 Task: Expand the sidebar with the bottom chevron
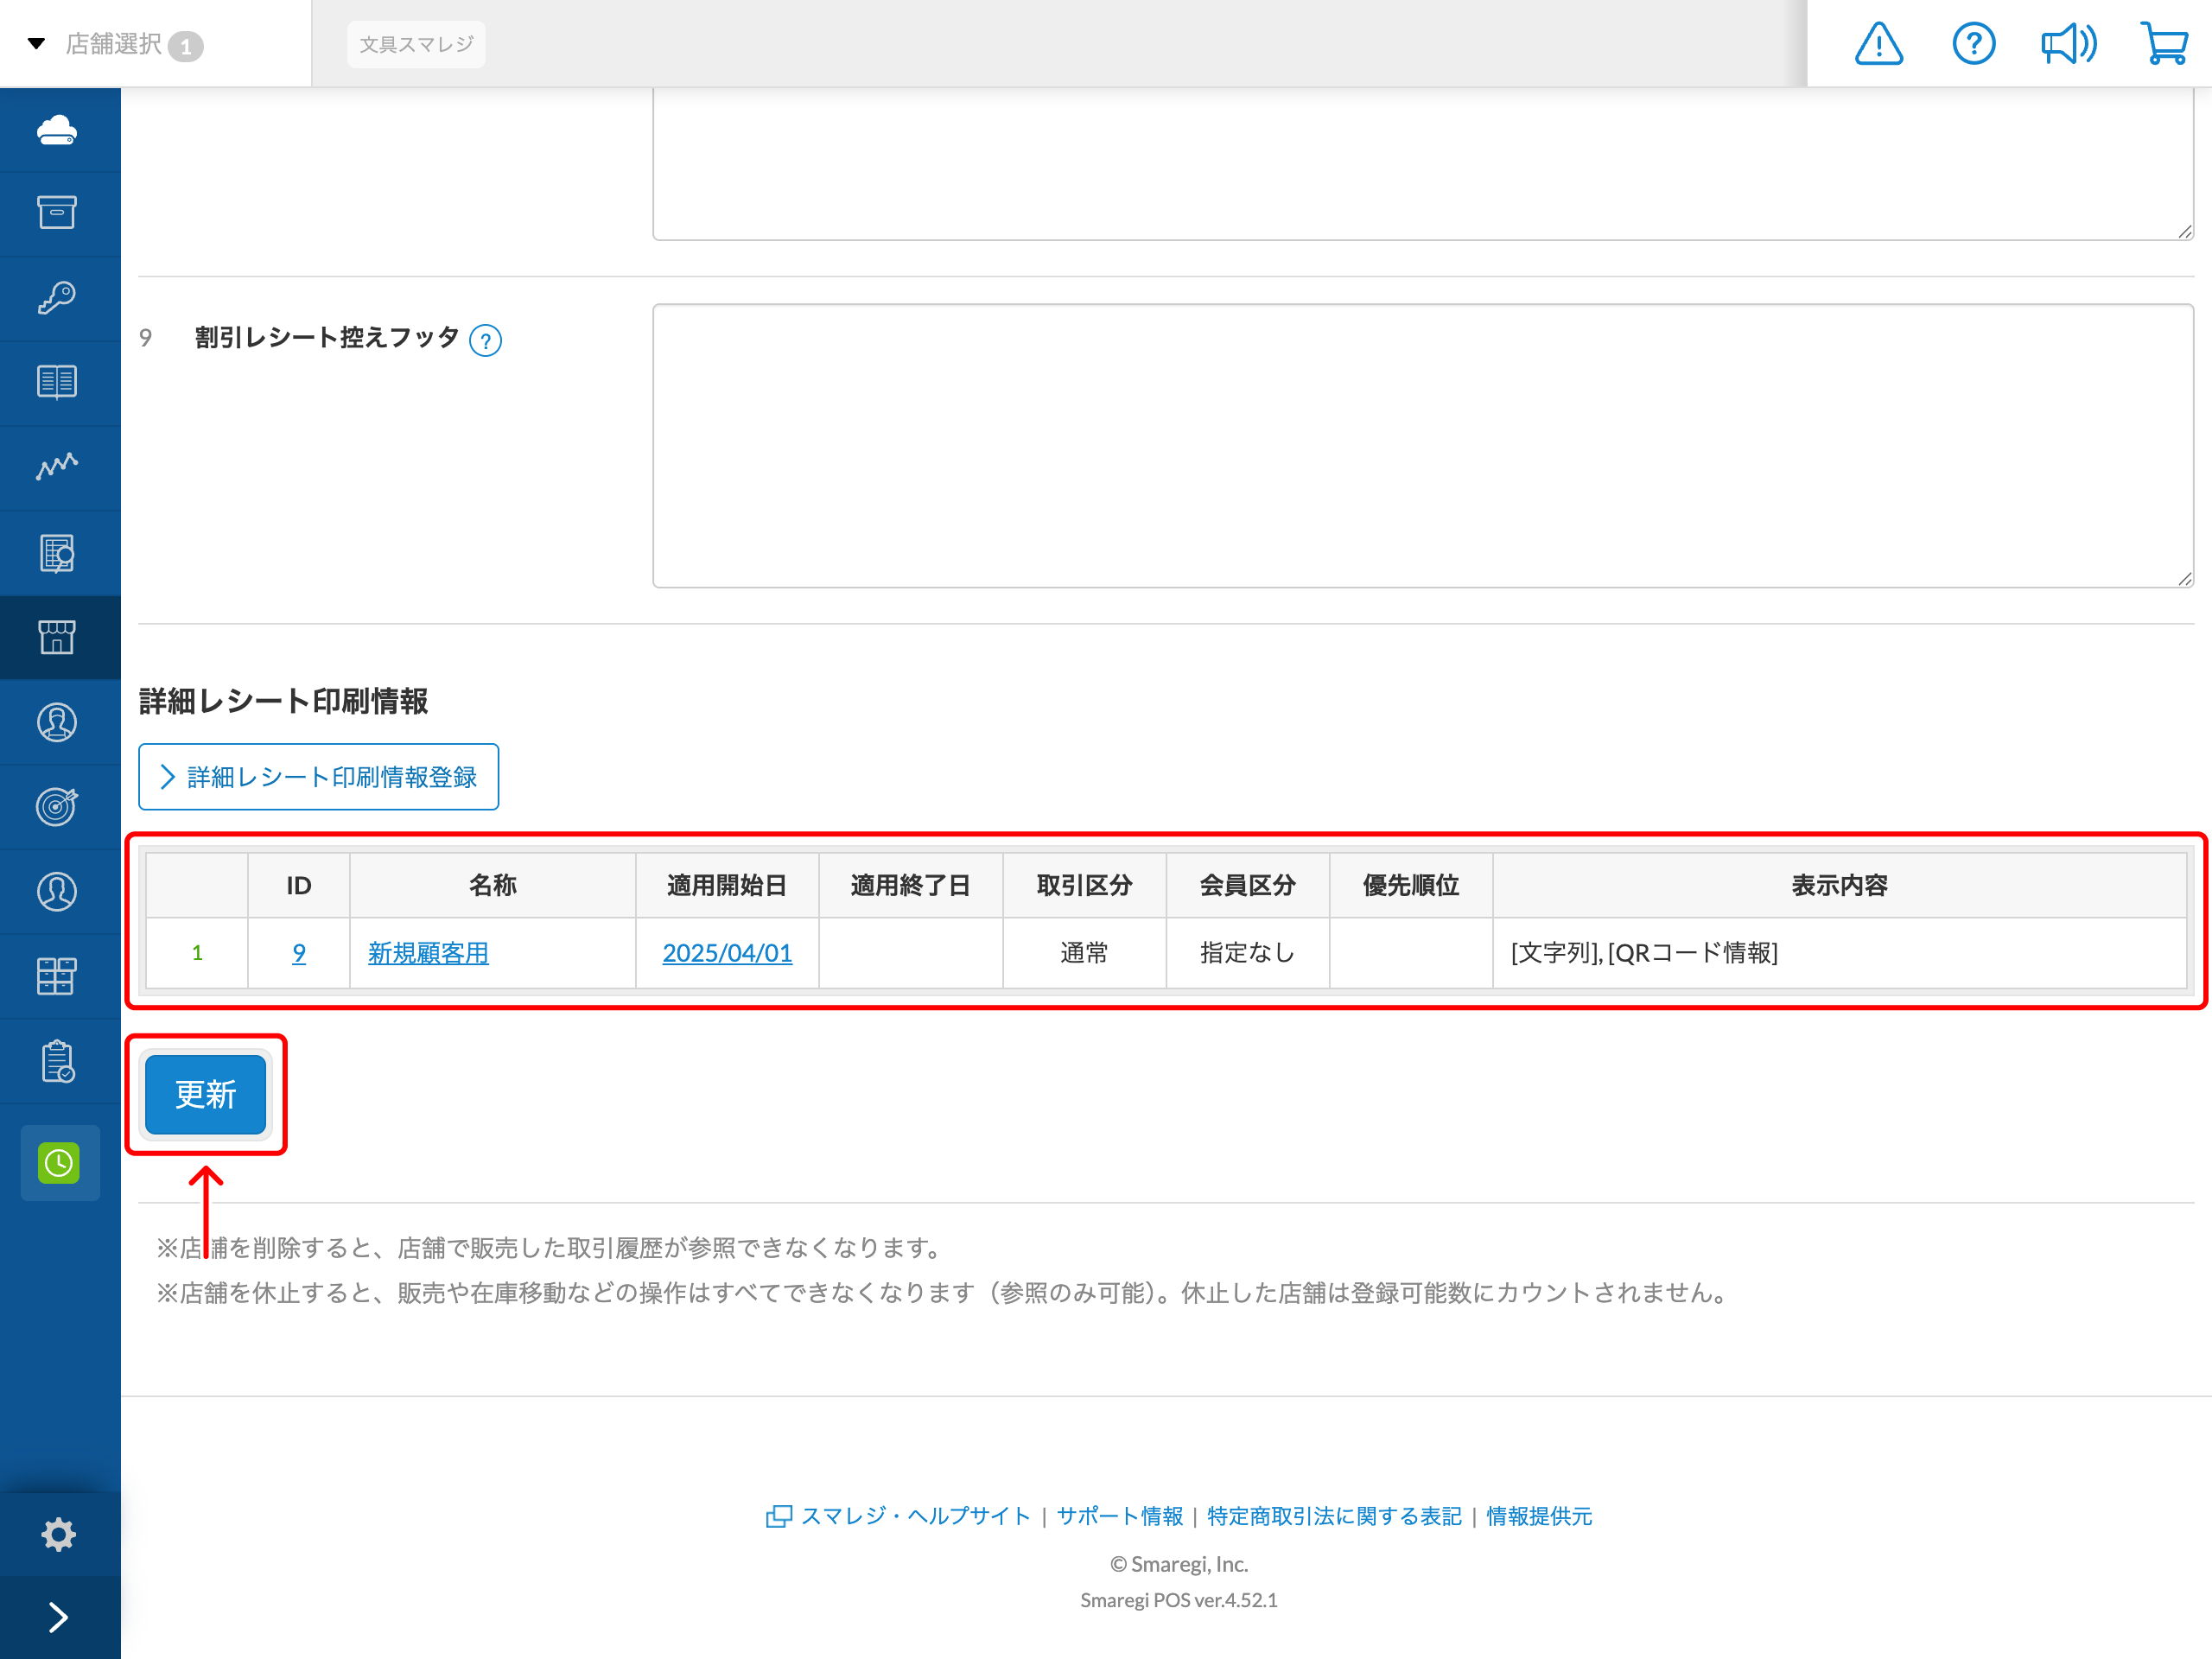point(58,1617)
